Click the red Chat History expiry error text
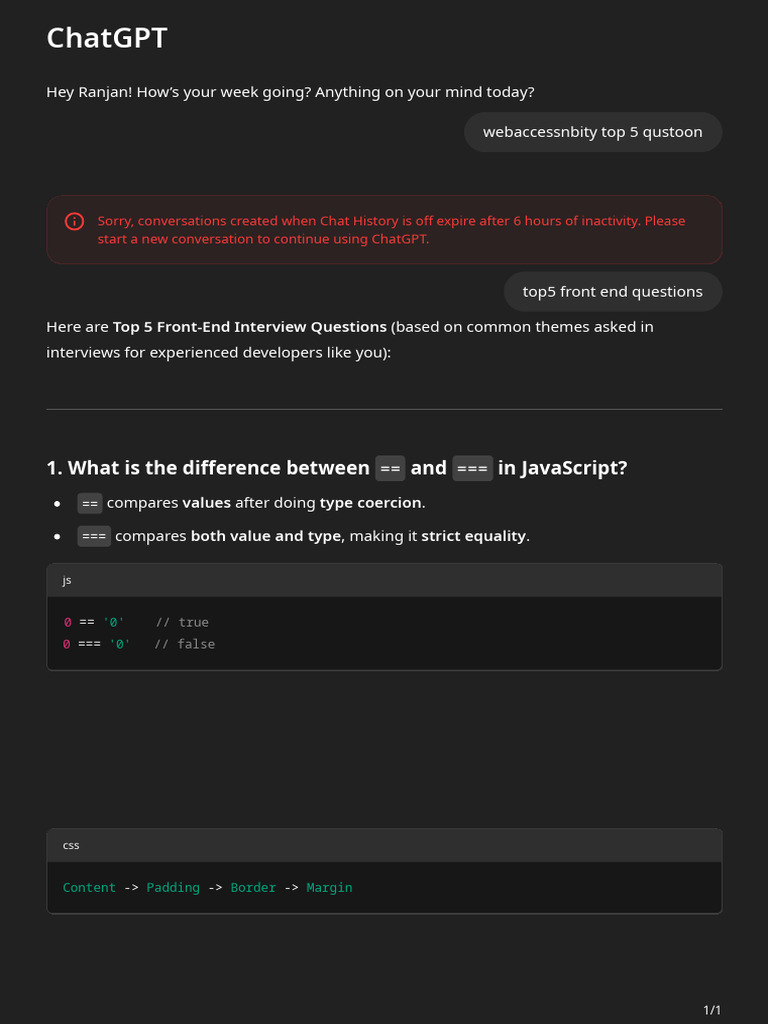The image size is (768, 1024). [x=391, y=229]
